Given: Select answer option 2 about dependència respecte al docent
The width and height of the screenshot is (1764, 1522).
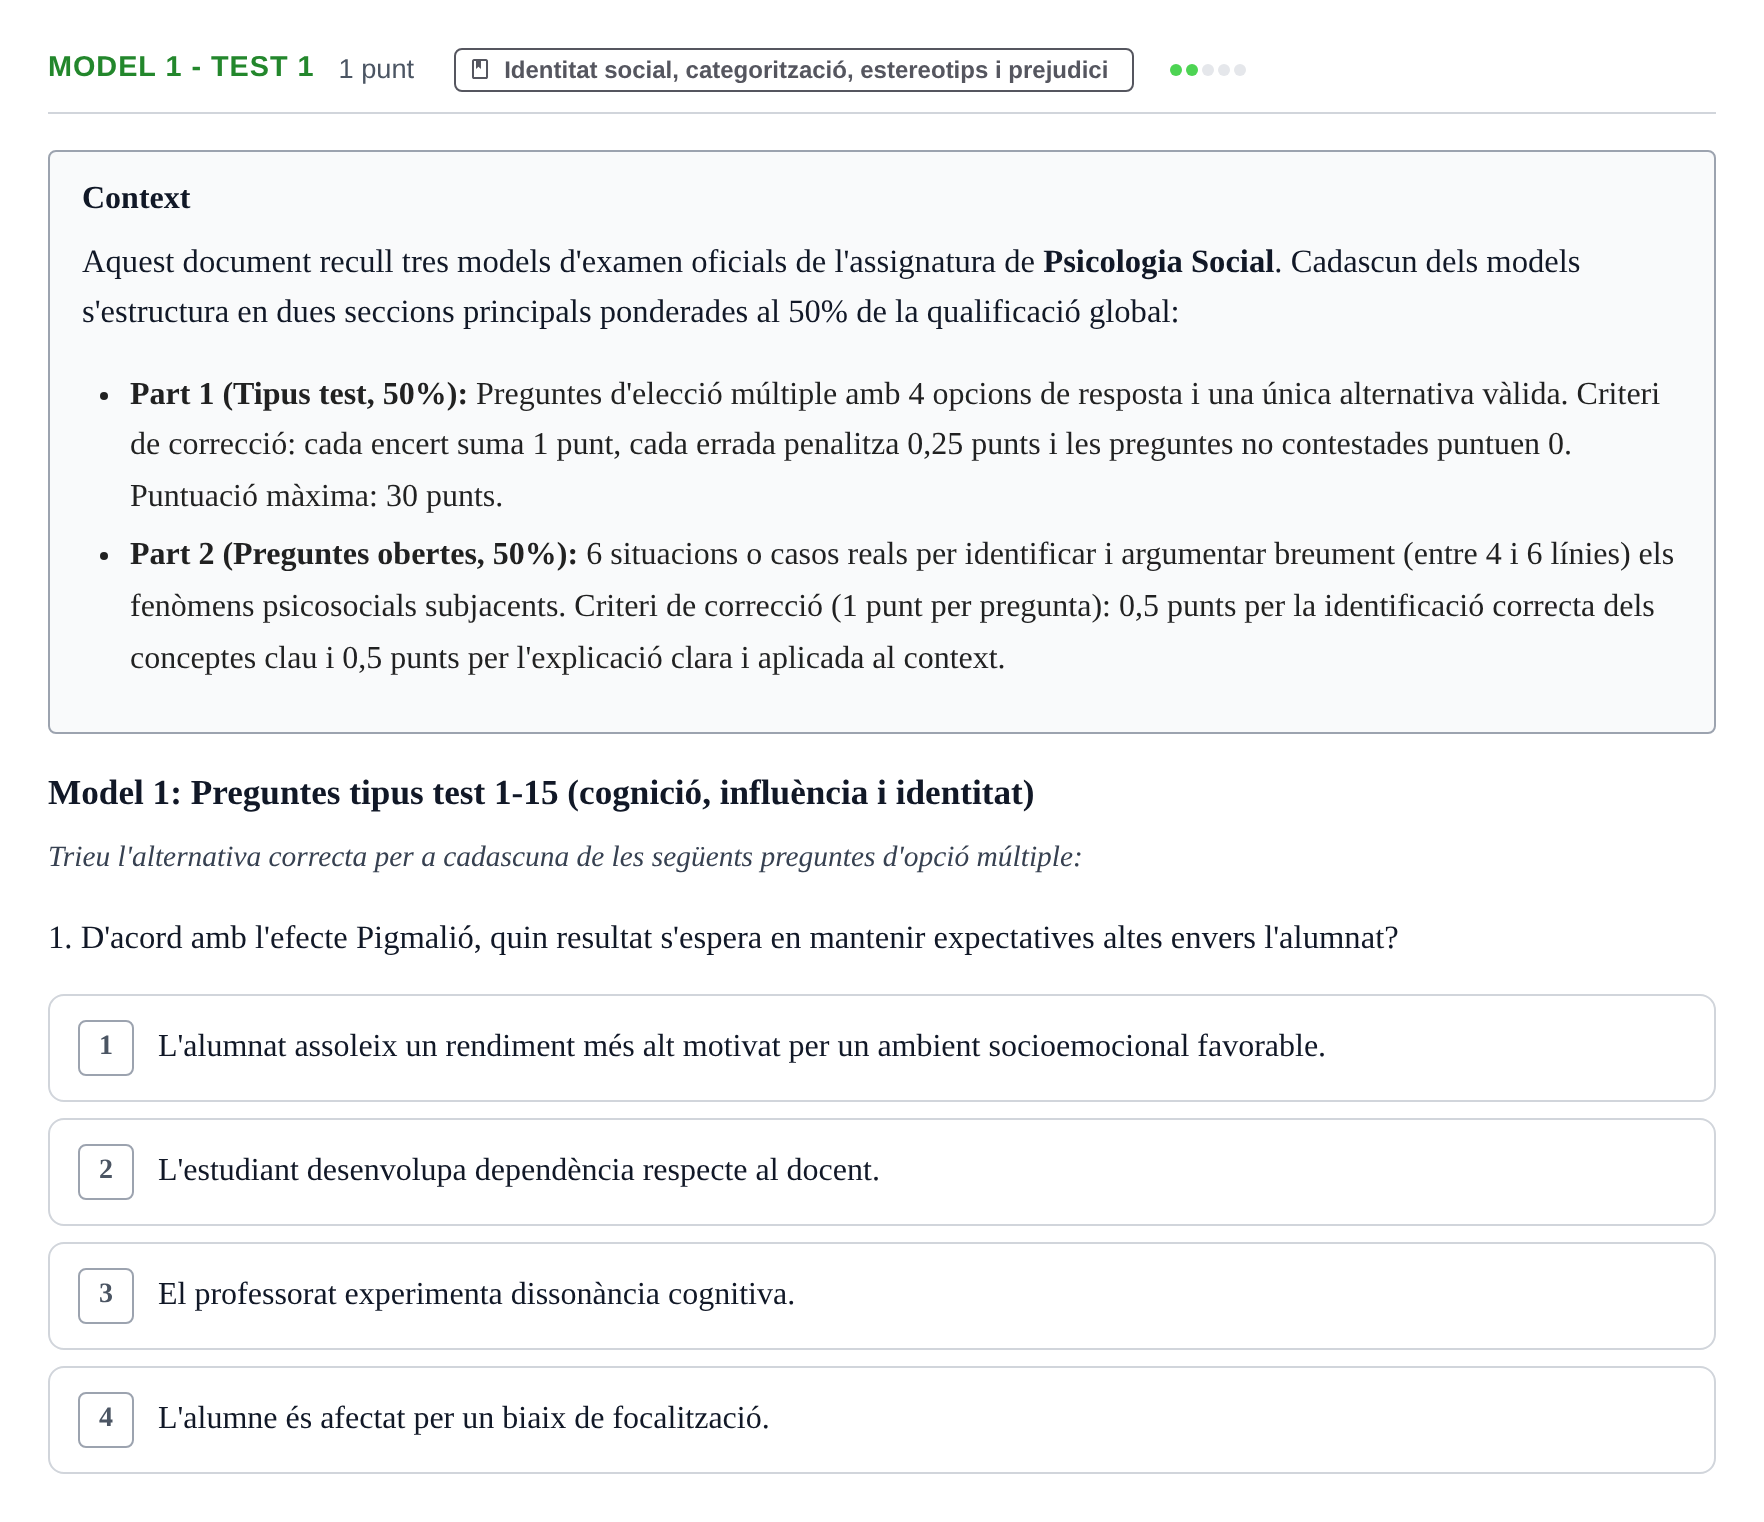Looking at the screenshot, I should point(882,1172).
